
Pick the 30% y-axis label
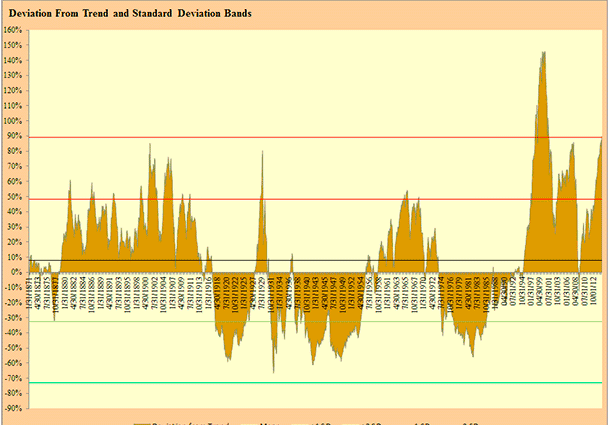[x=14, y=227]
